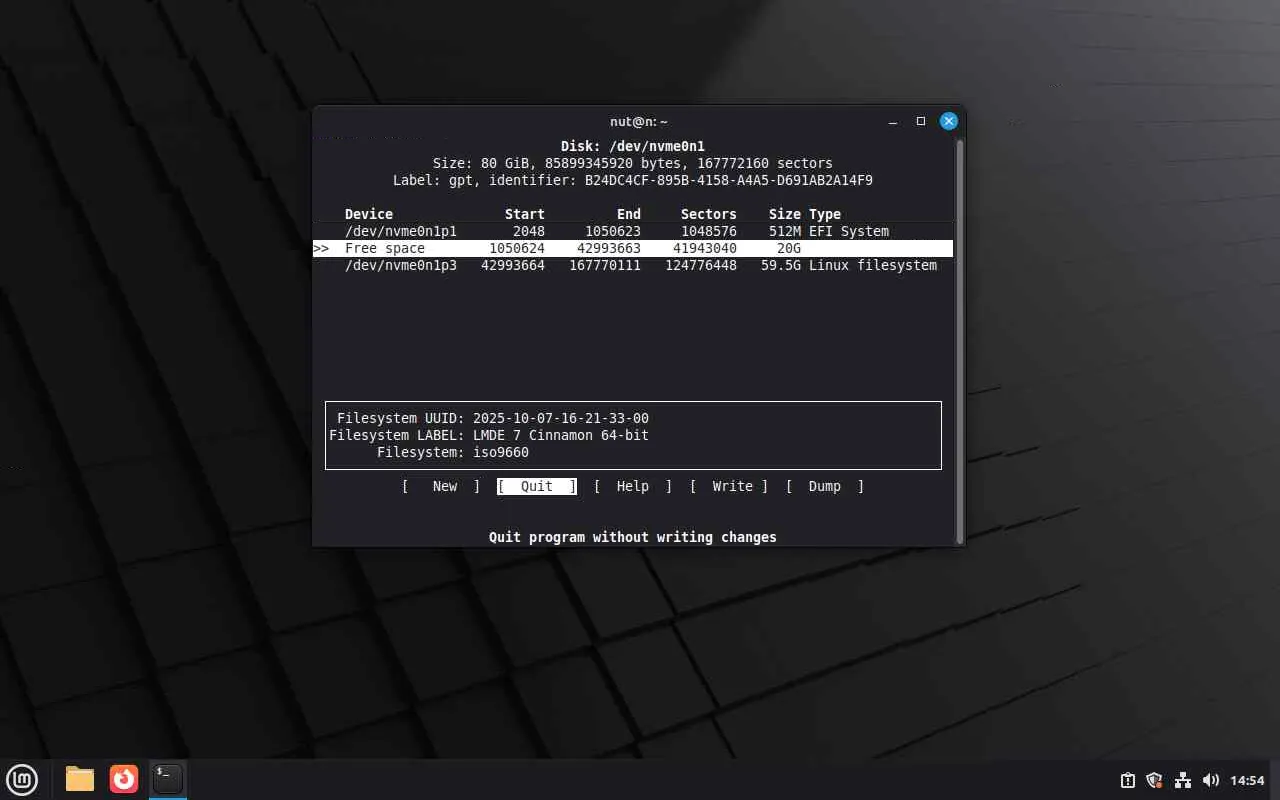Screen dimensions: 1280x800
Task: Select the /dev/nvme0n1p1 partition row
Action: coord(633,231)
